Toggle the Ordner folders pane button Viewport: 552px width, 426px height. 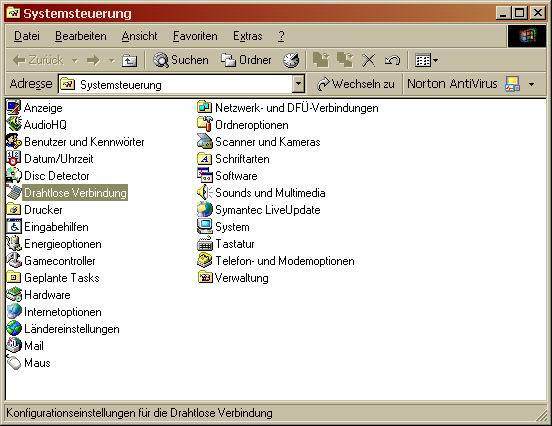point(246,60)
